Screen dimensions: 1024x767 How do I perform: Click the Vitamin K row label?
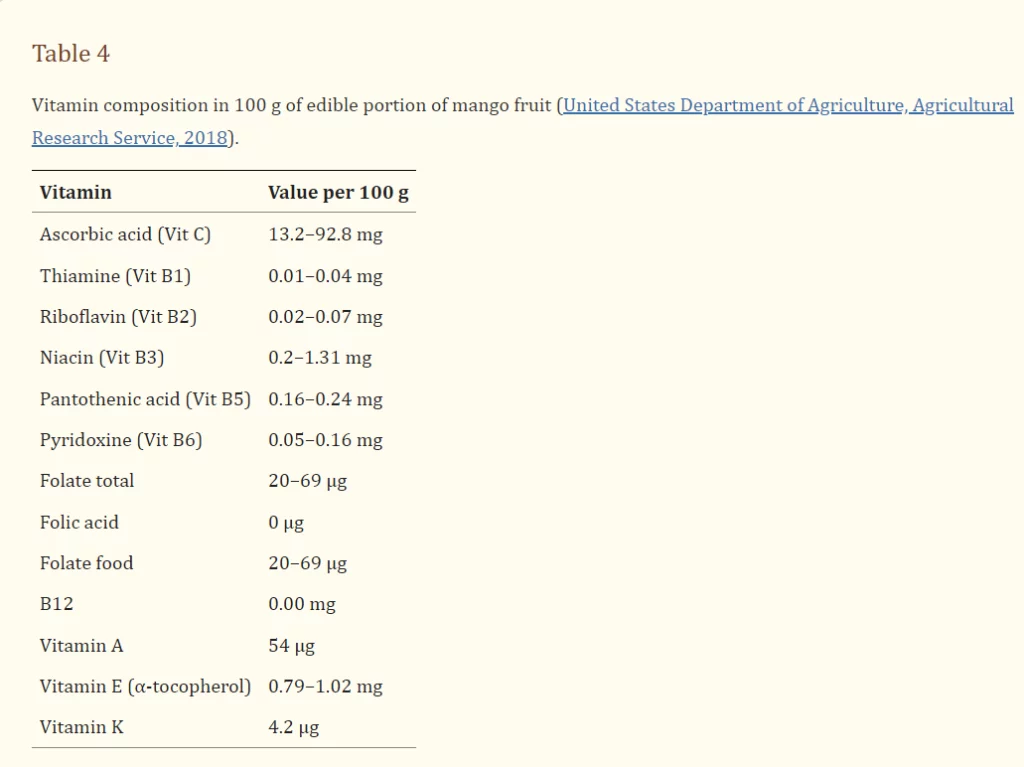tap(82, 727)
